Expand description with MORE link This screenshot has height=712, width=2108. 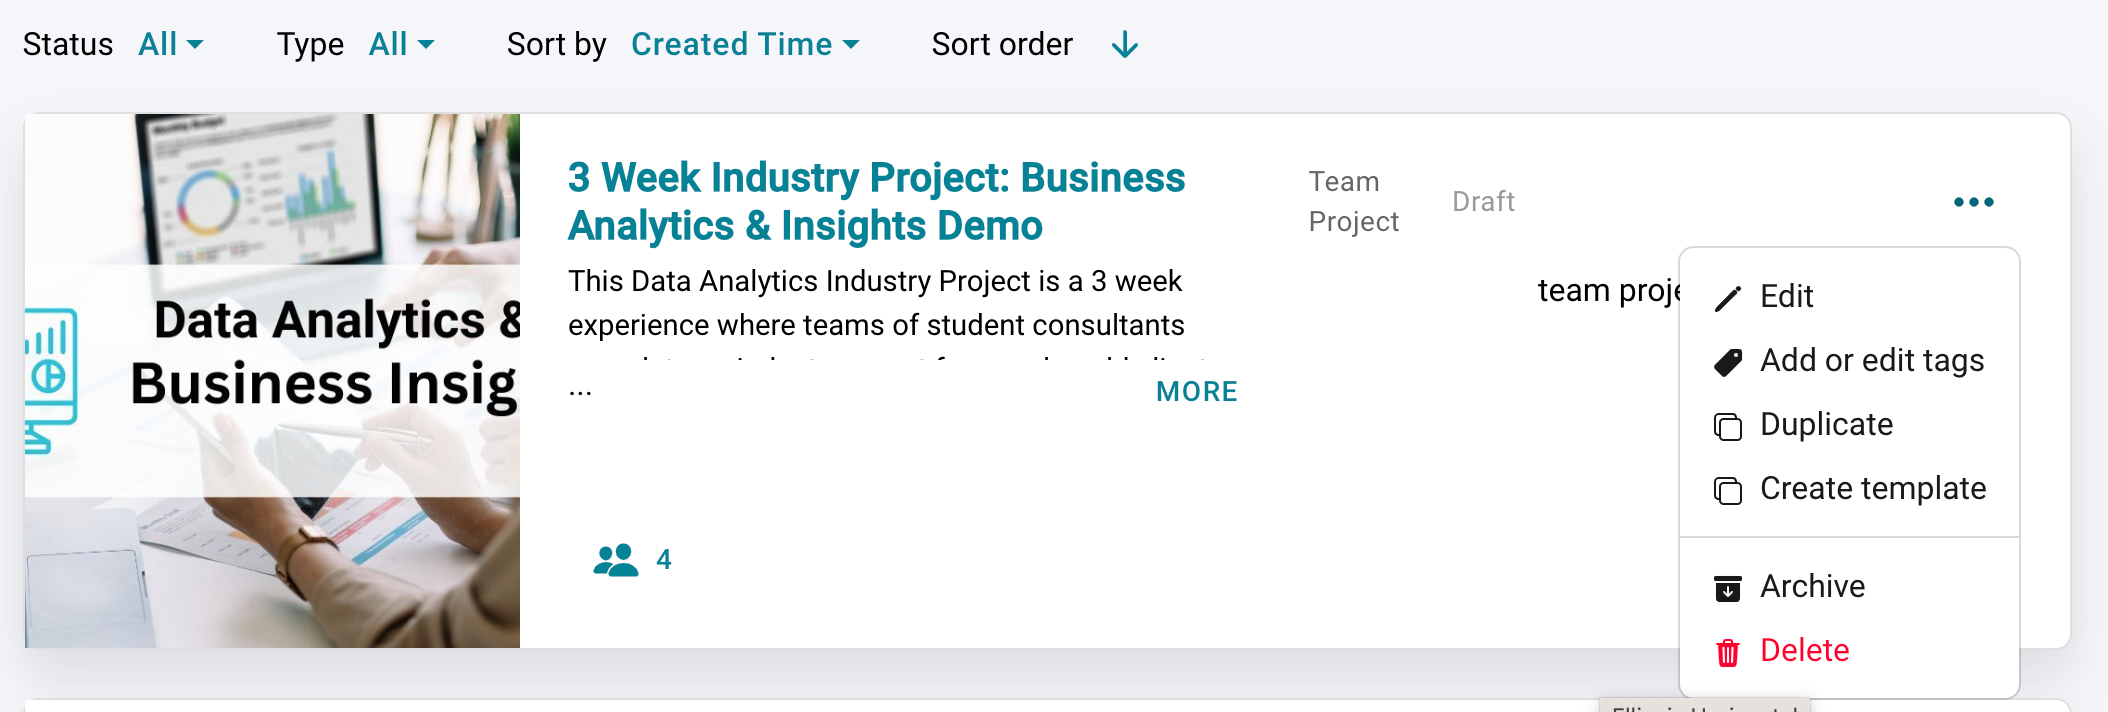tap(1196, 392)
